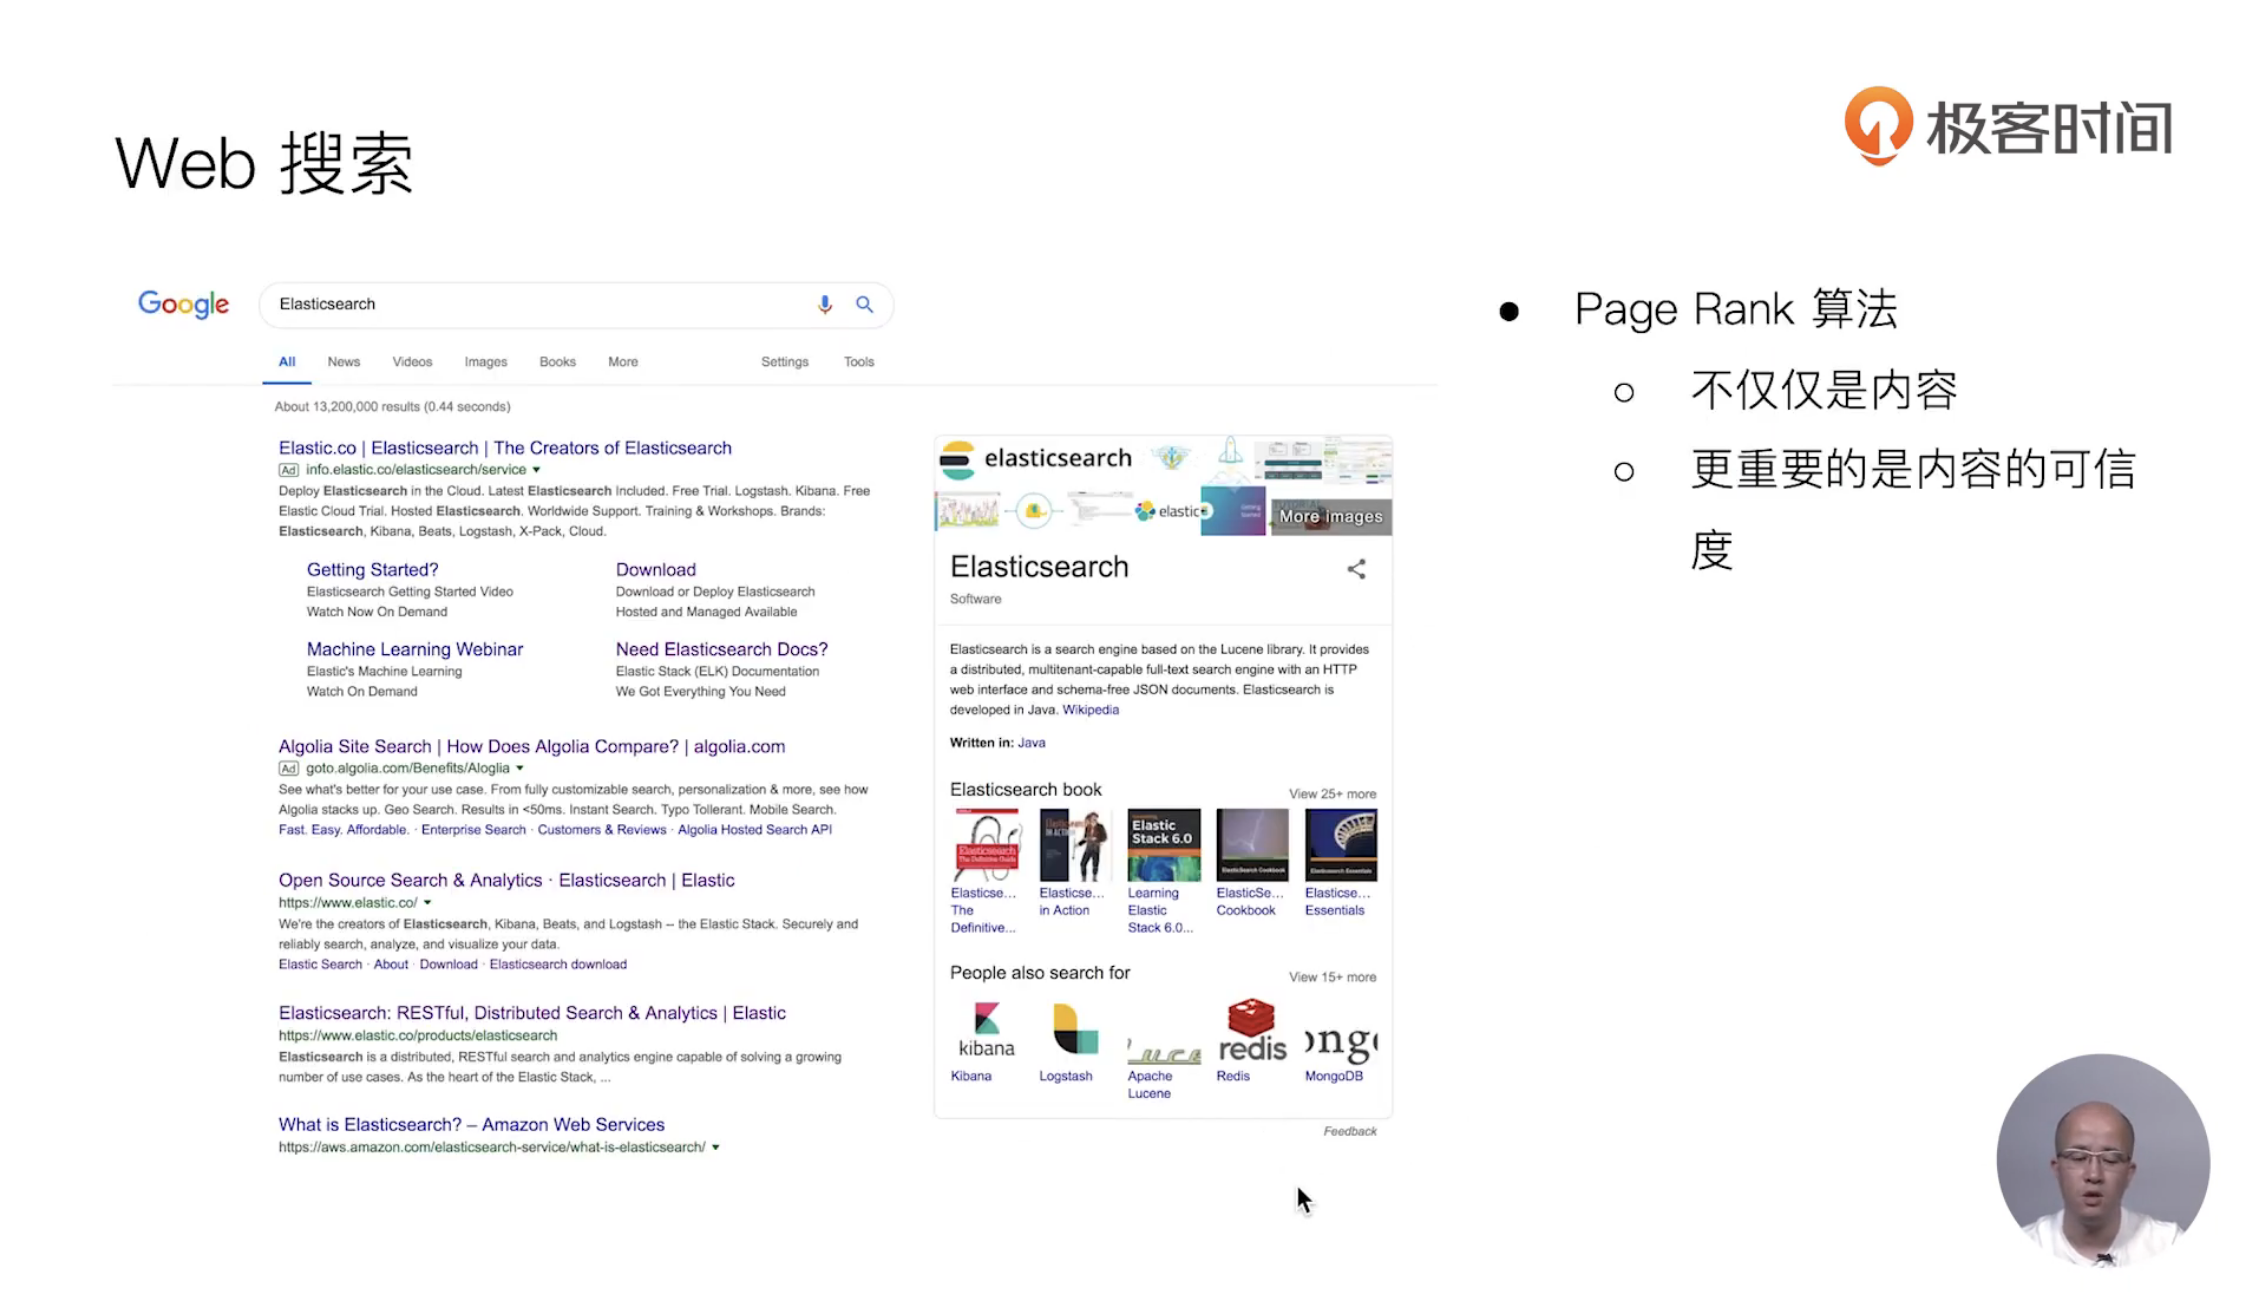Click the magnifying glass search icon
Image resolution: width=2260 pixels, height=1300 pixels.
[864, 304]
